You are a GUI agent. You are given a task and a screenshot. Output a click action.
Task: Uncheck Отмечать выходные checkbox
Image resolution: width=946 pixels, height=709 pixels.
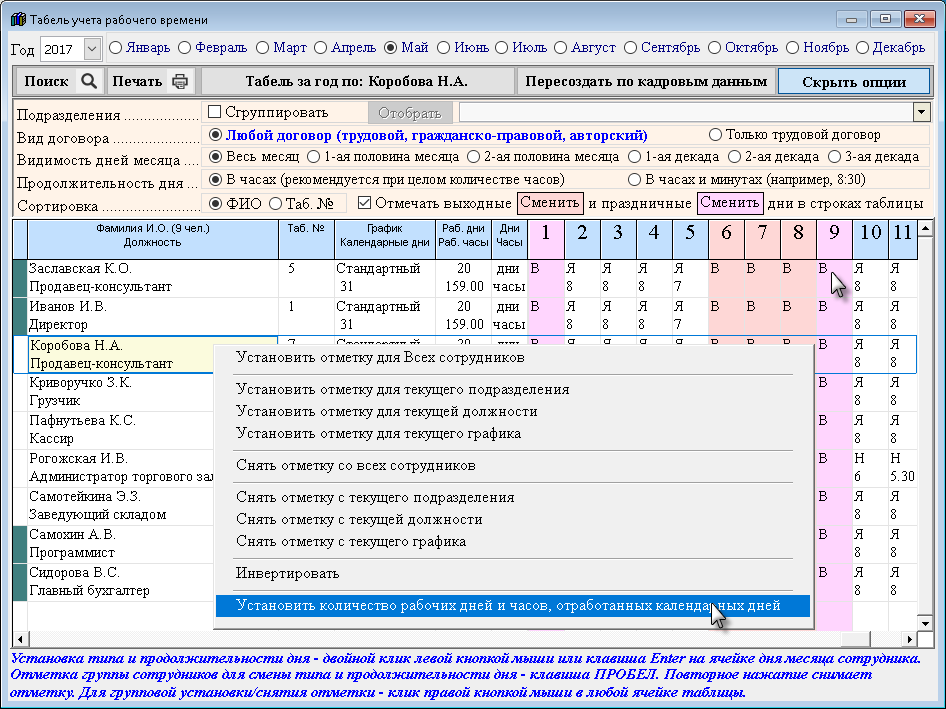pyautogui.click(x=364, y=203)
